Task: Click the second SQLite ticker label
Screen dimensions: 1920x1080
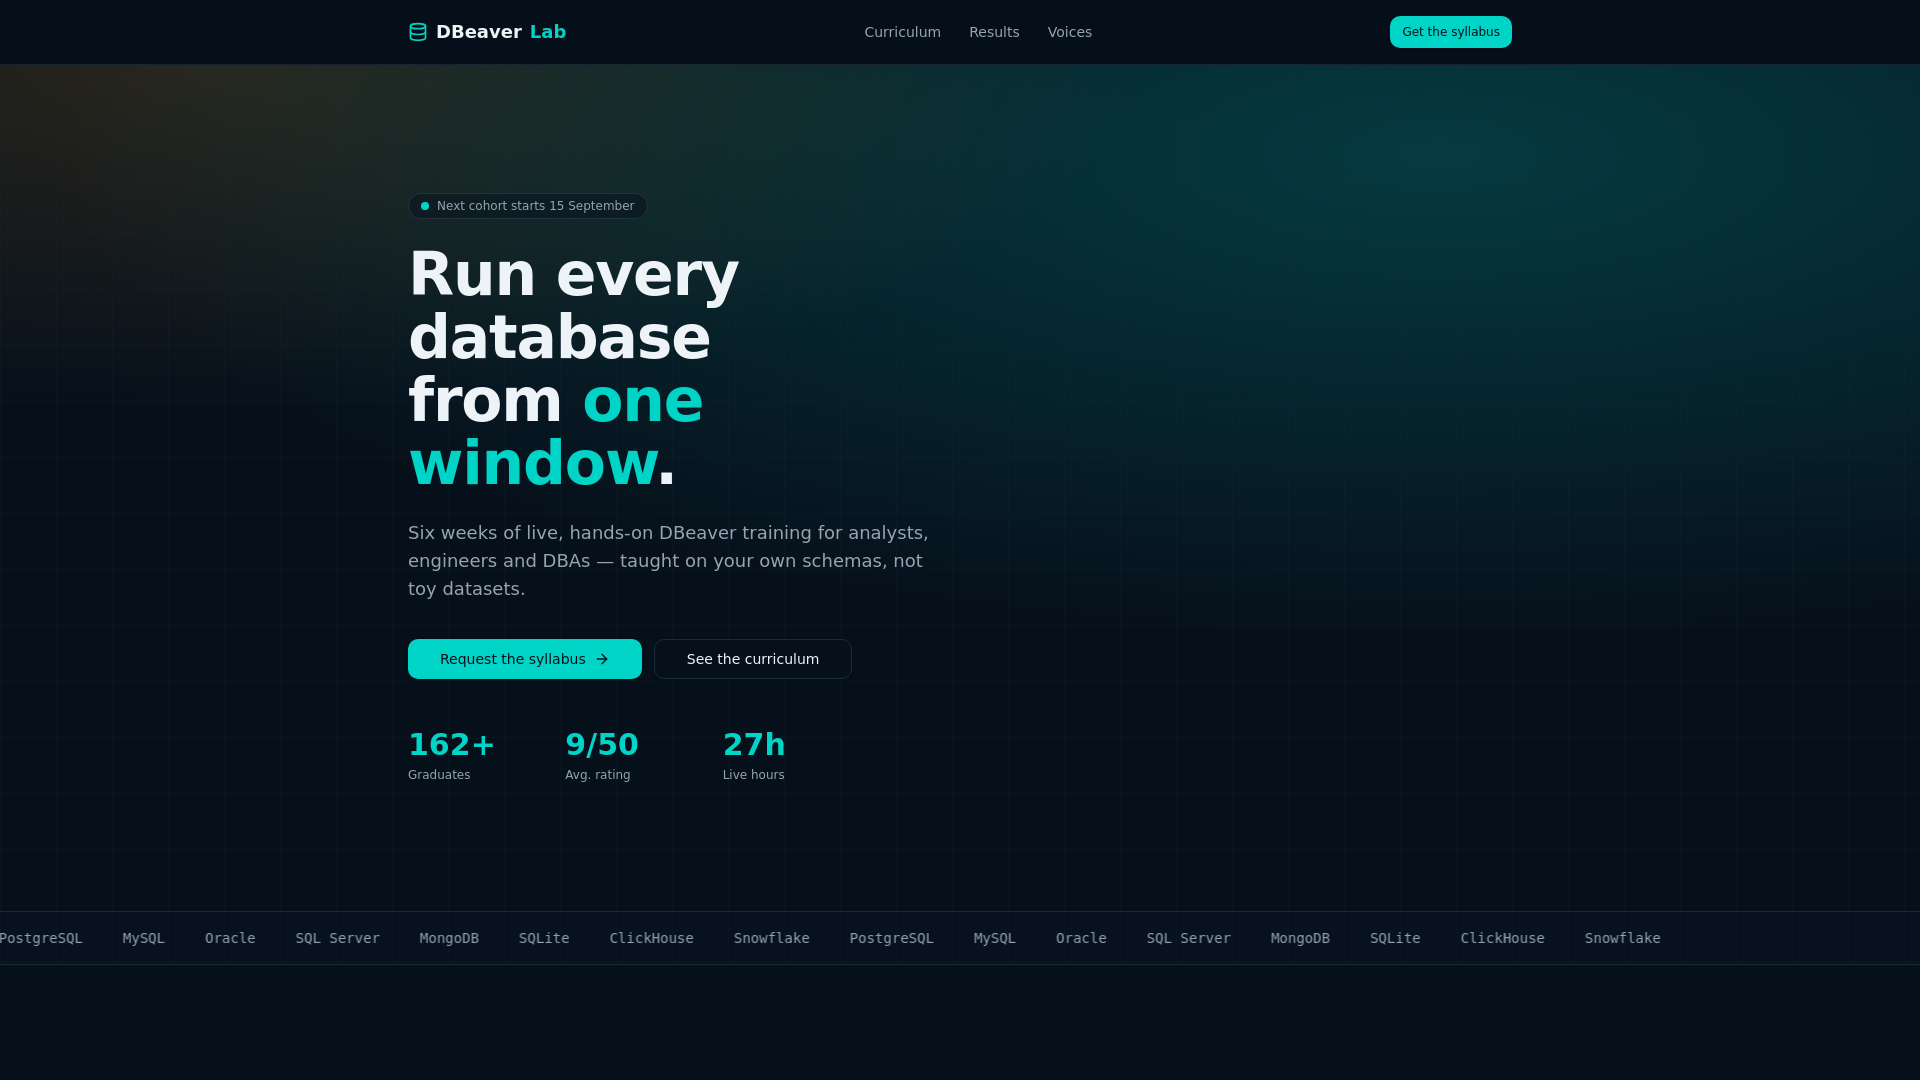Action: click(1395, 938)
